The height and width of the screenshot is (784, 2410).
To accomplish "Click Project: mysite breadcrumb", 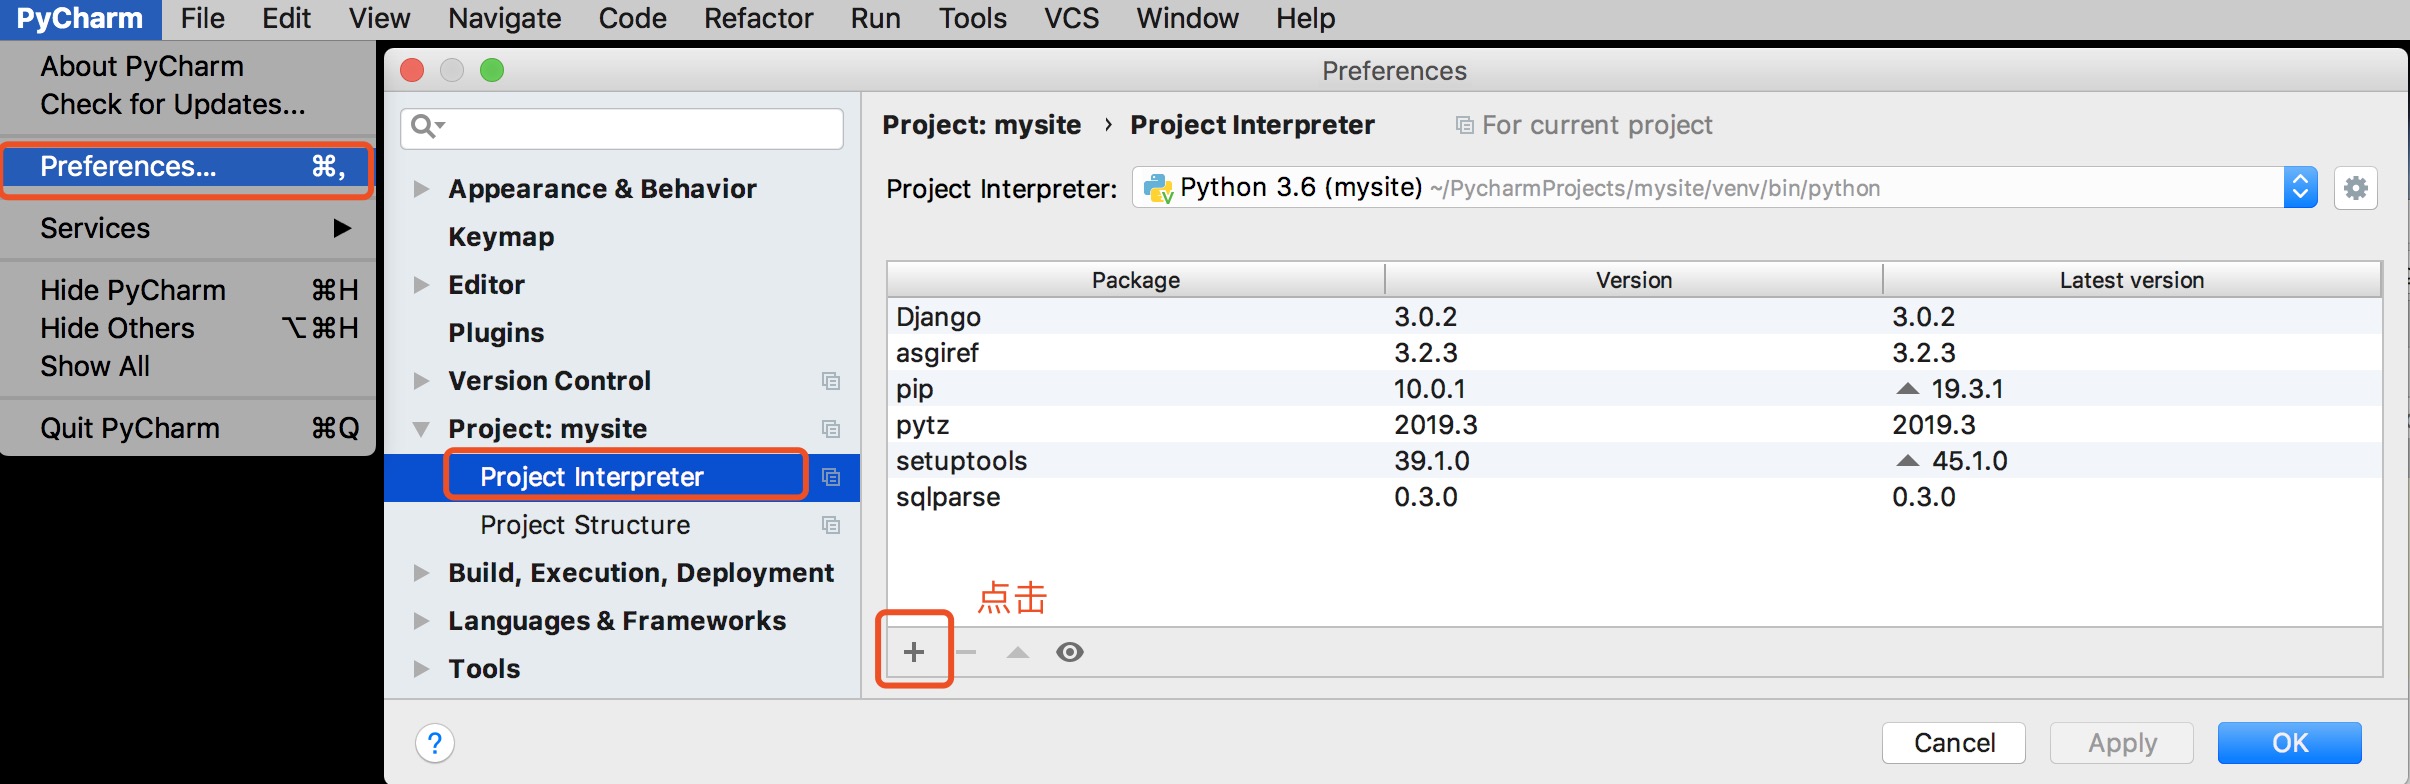I will pos(981,125).
